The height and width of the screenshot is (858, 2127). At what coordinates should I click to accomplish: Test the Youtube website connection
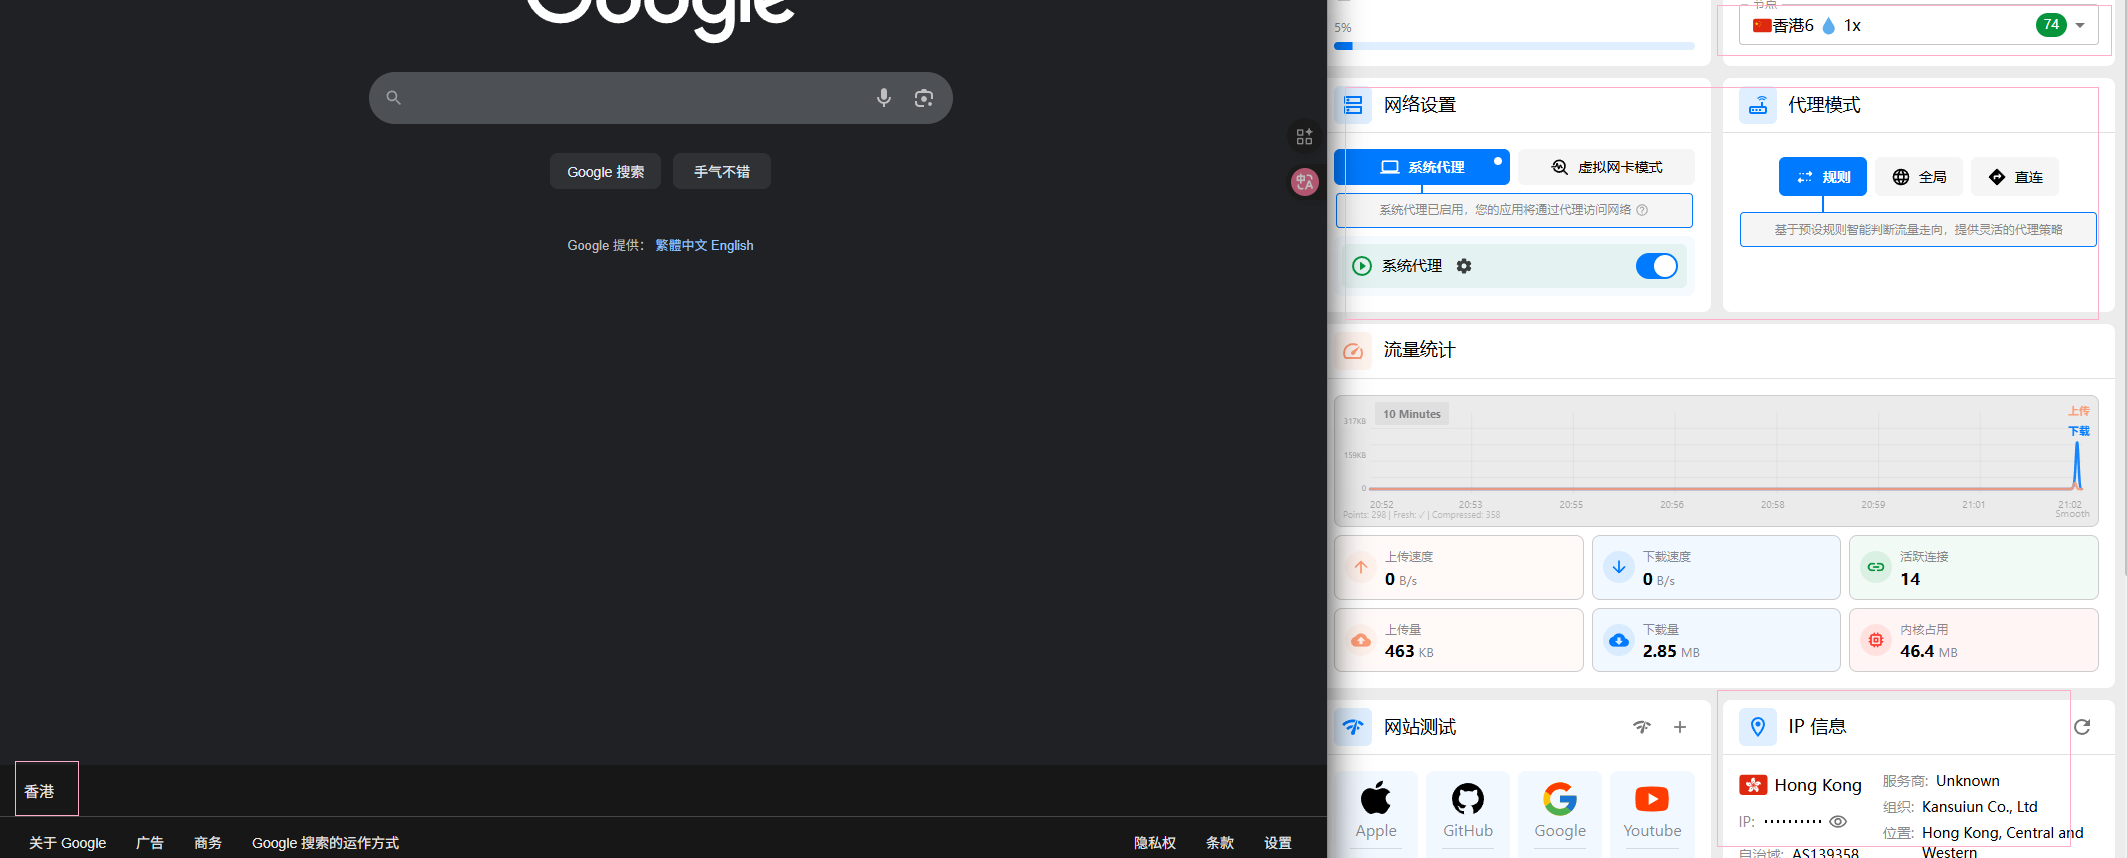coord(1651,810)
